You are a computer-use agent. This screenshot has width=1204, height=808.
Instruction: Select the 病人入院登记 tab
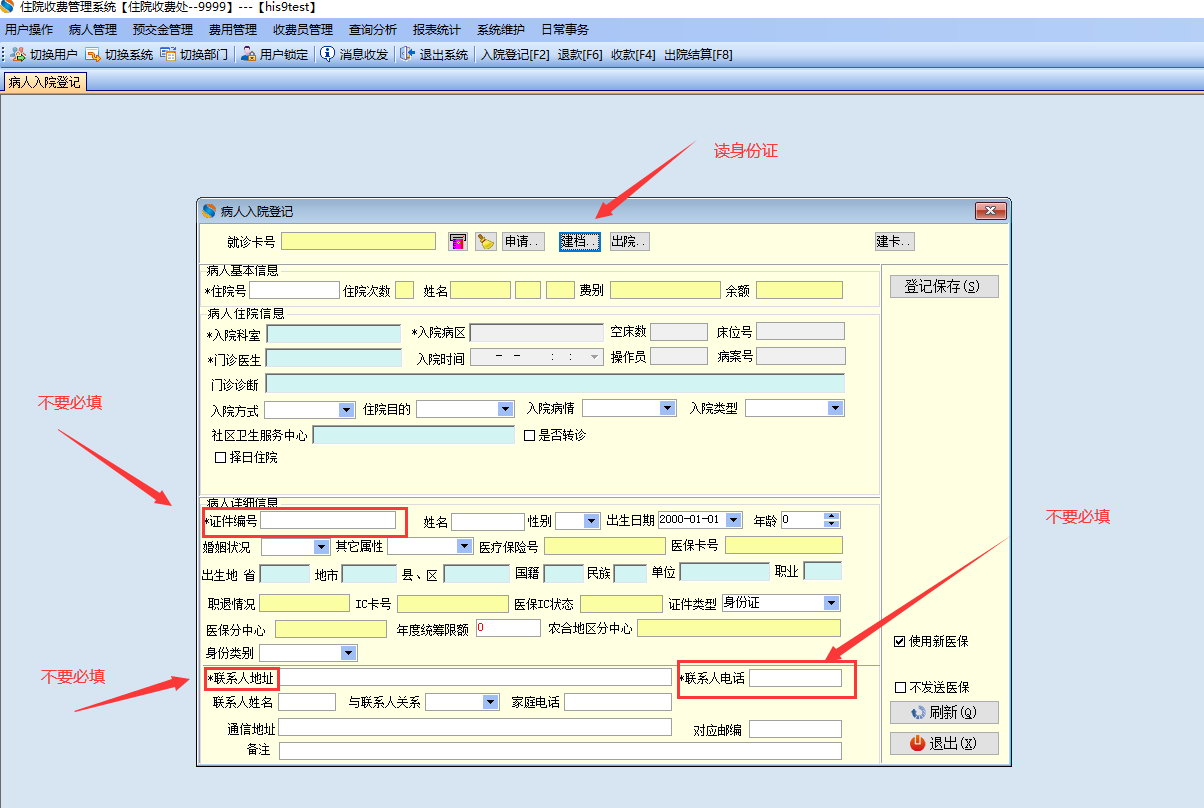(x=45, y=83)
